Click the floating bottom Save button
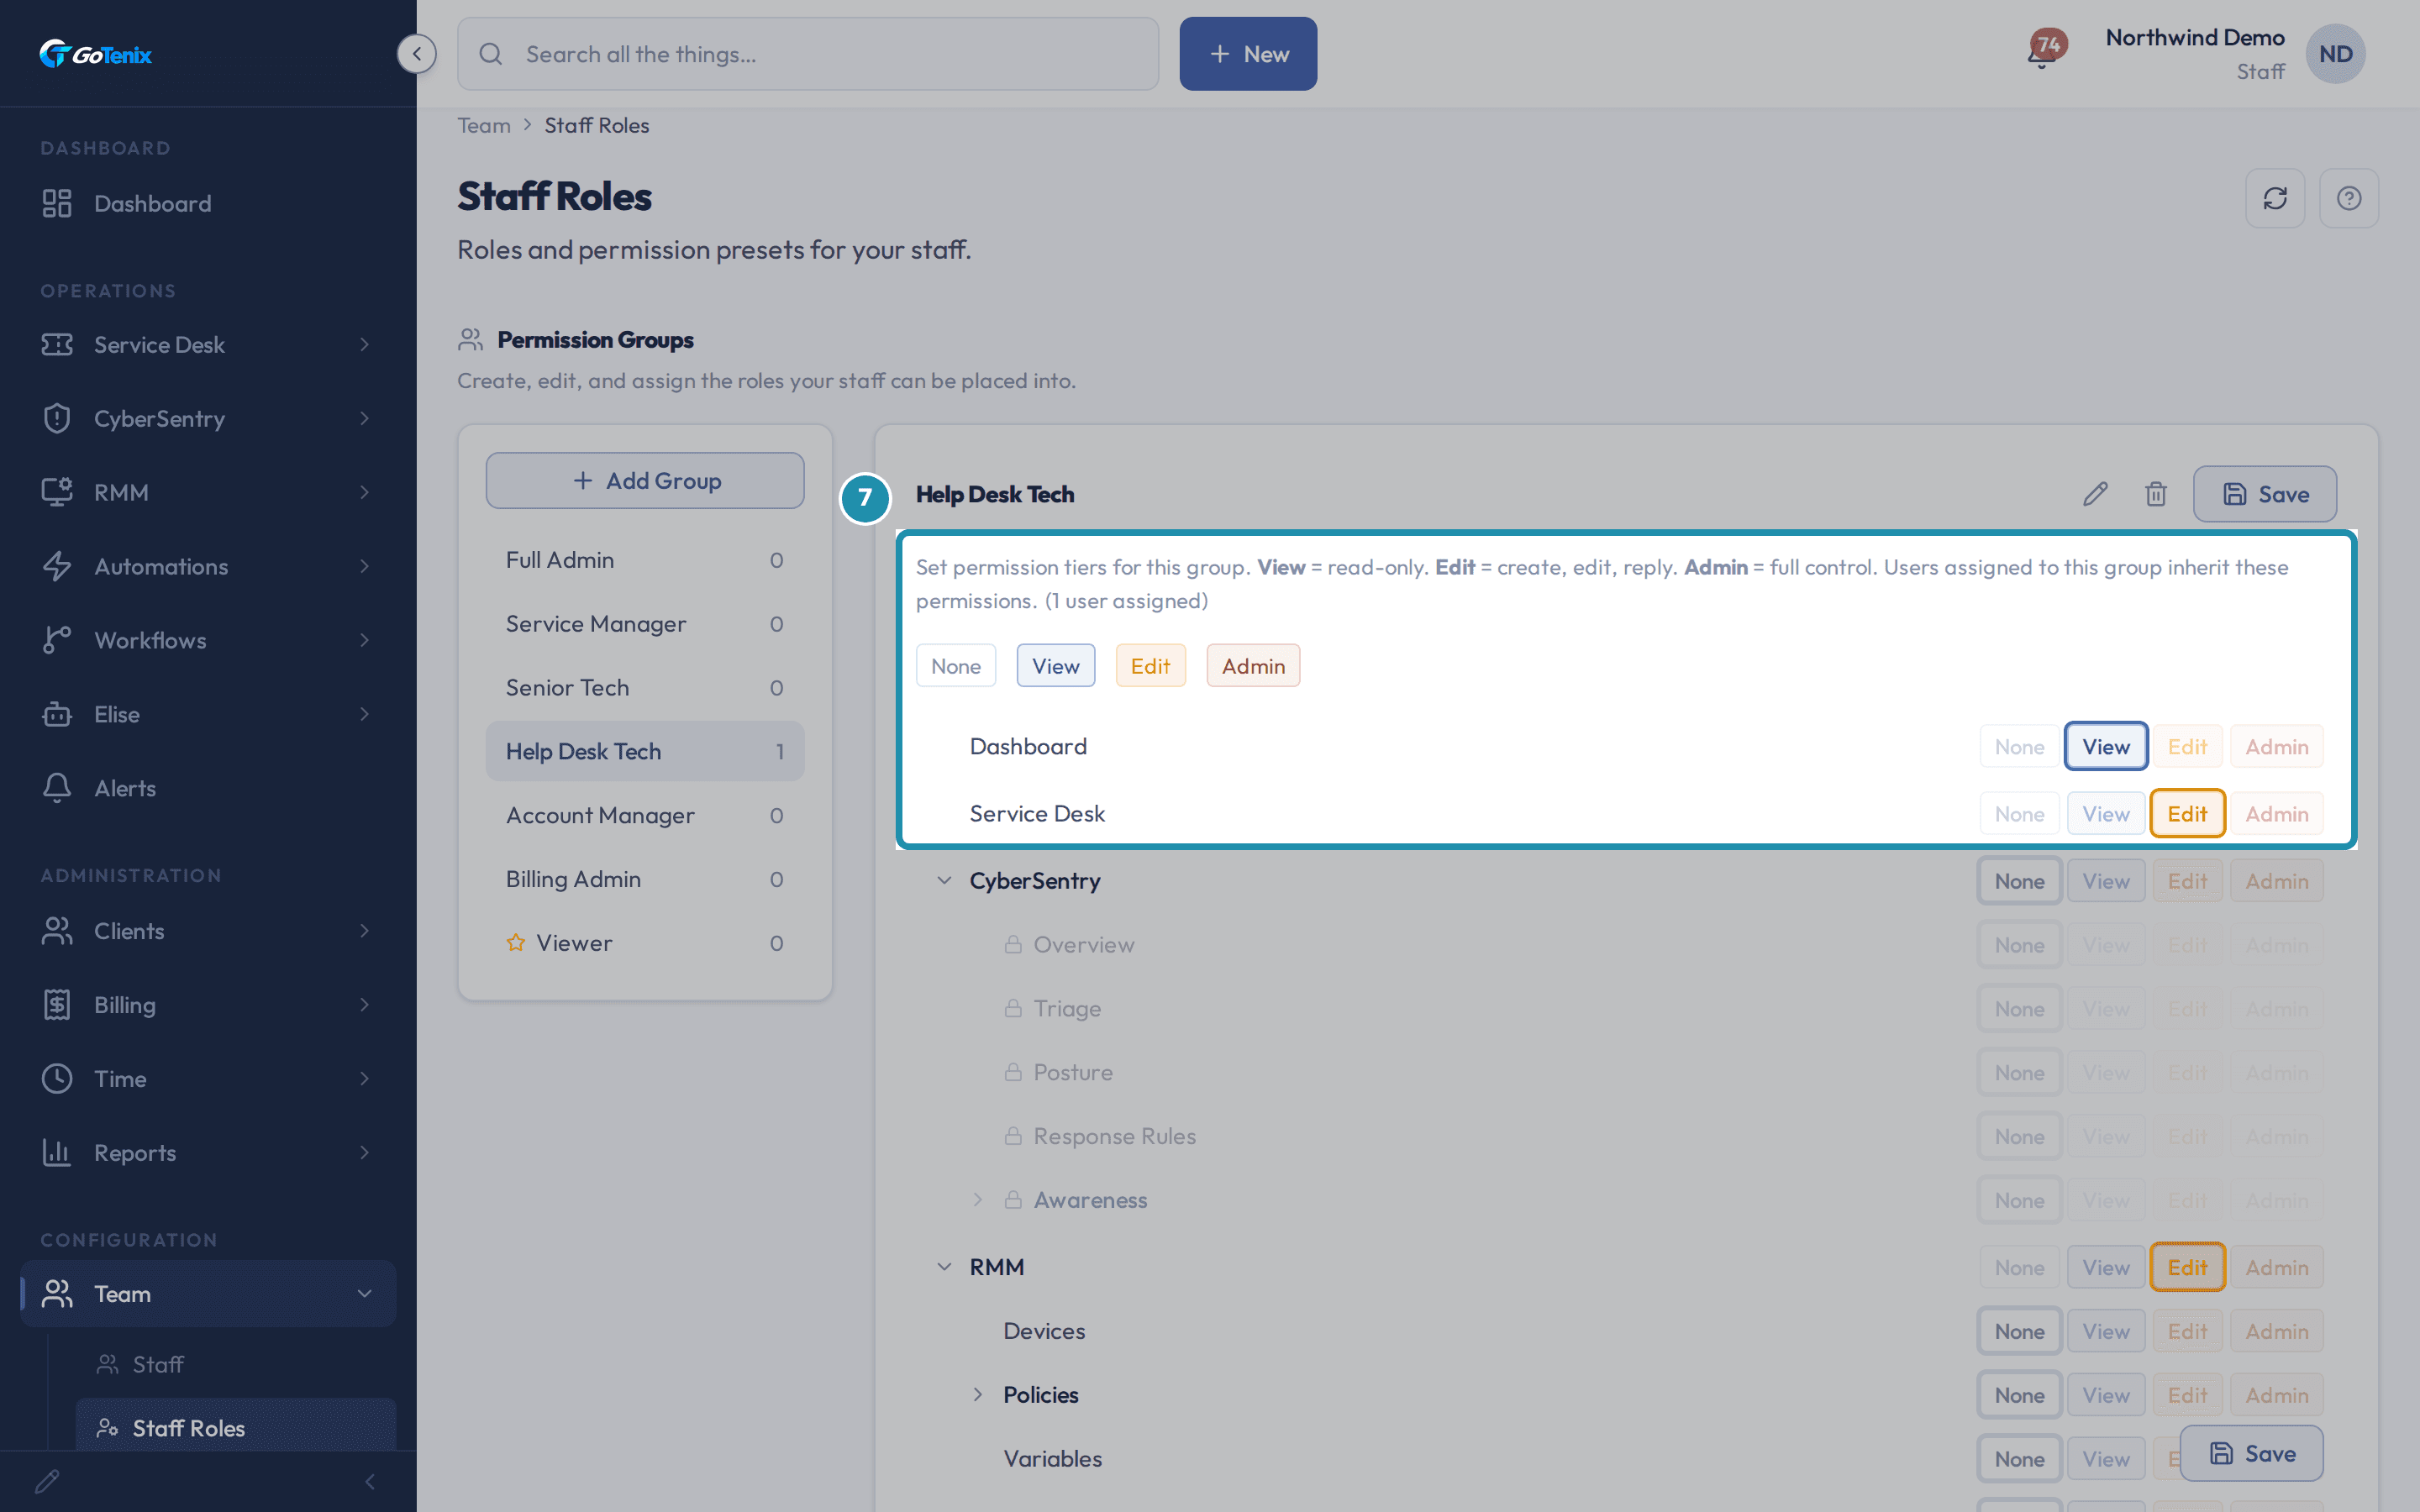Image resolution: width=2420 pixels, height=1512 pixels. [2252, 1453]
